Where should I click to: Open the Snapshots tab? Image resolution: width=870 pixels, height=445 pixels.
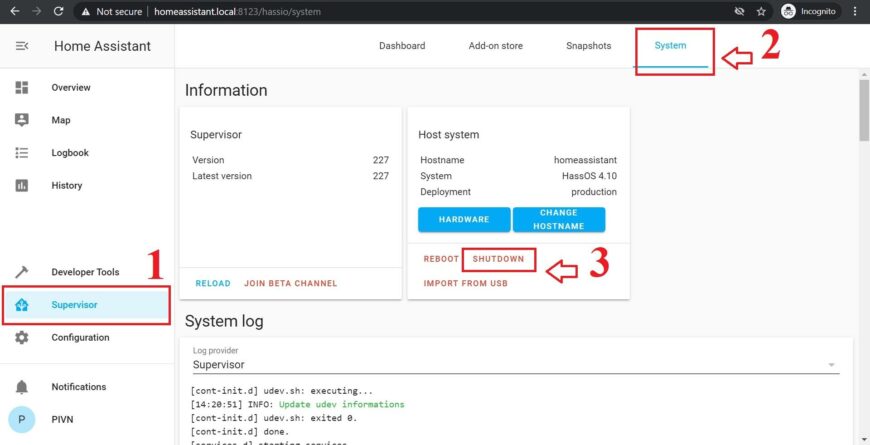click(588, 46)
